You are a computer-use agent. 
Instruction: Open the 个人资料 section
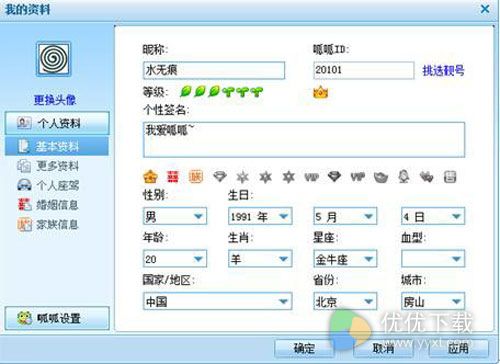pyautogui.click(x=57, y=123)
